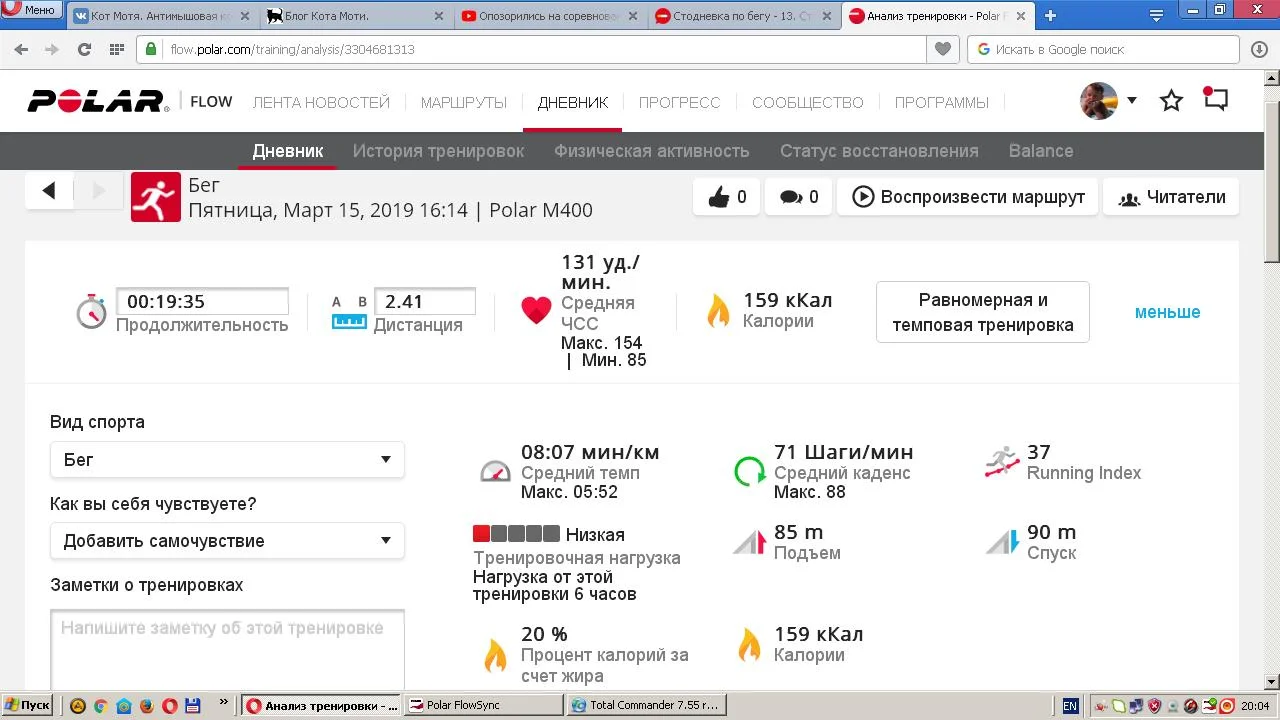
Task: Select the Статус восстановления sub-tab
Action: (x=879, y=151)
